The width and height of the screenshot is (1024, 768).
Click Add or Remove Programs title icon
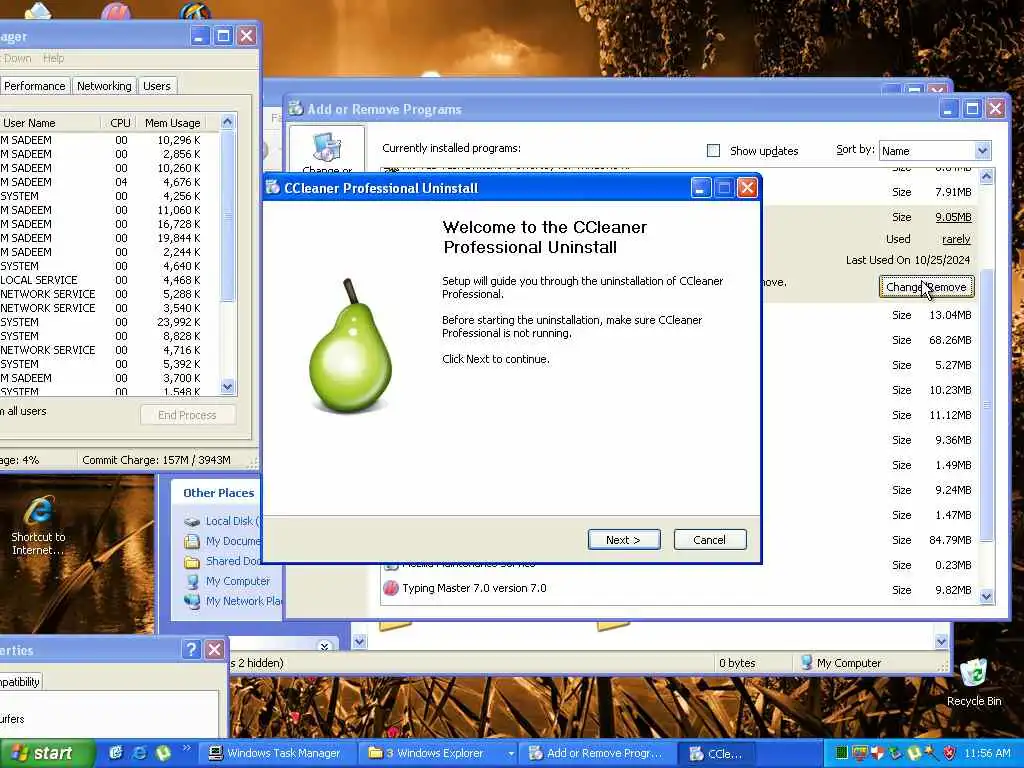click(296, 108)
